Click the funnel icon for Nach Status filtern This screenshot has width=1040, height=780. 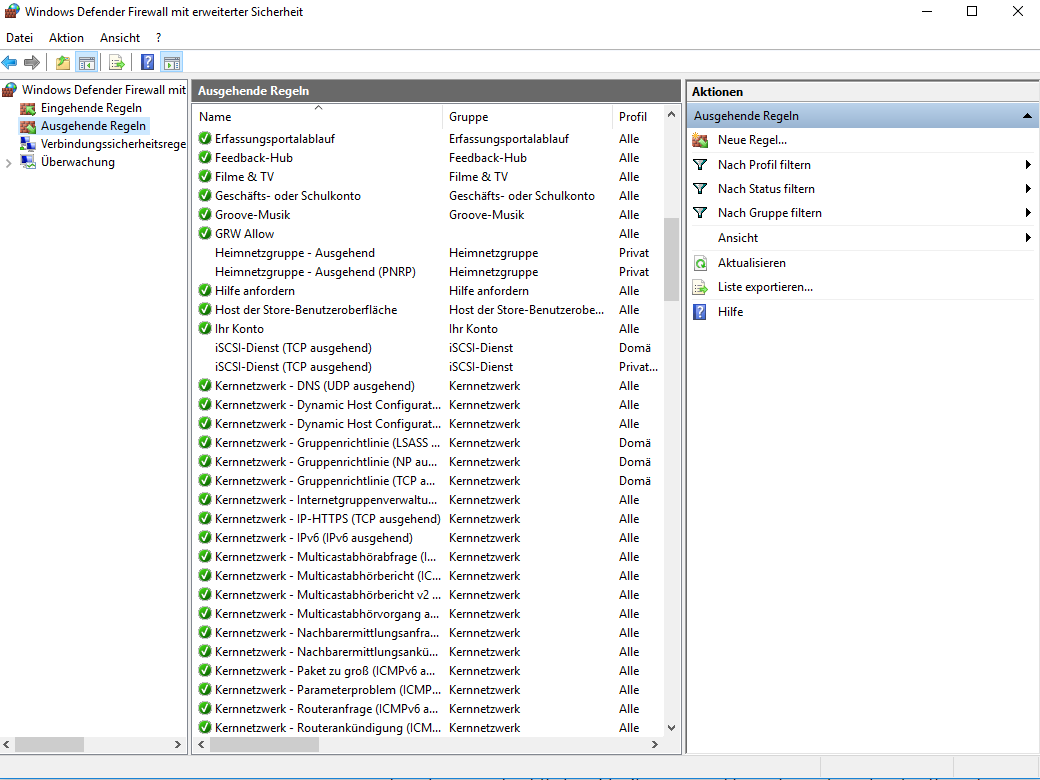pyautogui.click(x=700, y=188)
